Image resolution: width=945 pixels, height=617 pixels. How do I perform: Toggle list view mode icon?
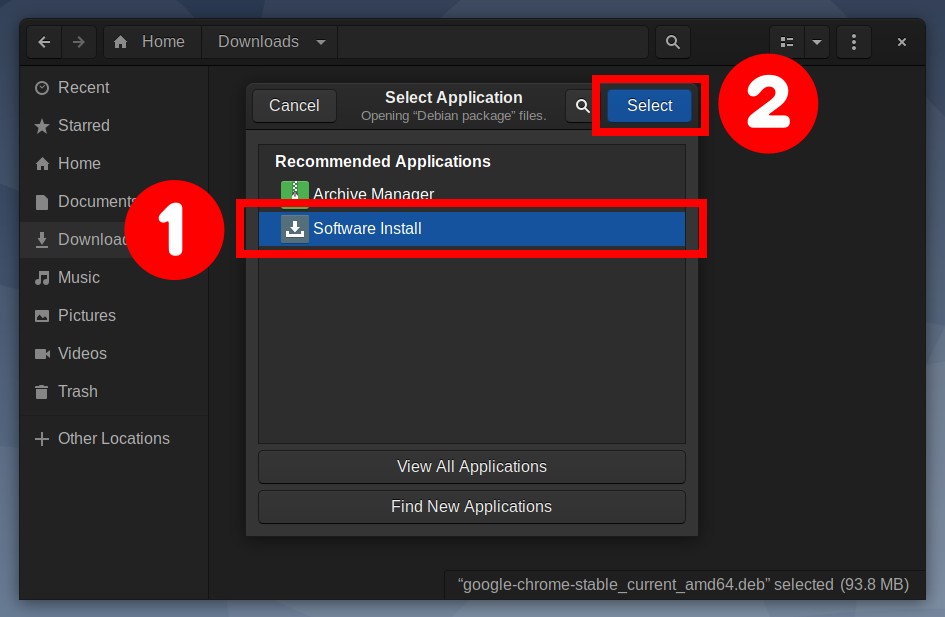tap(787, 42)
